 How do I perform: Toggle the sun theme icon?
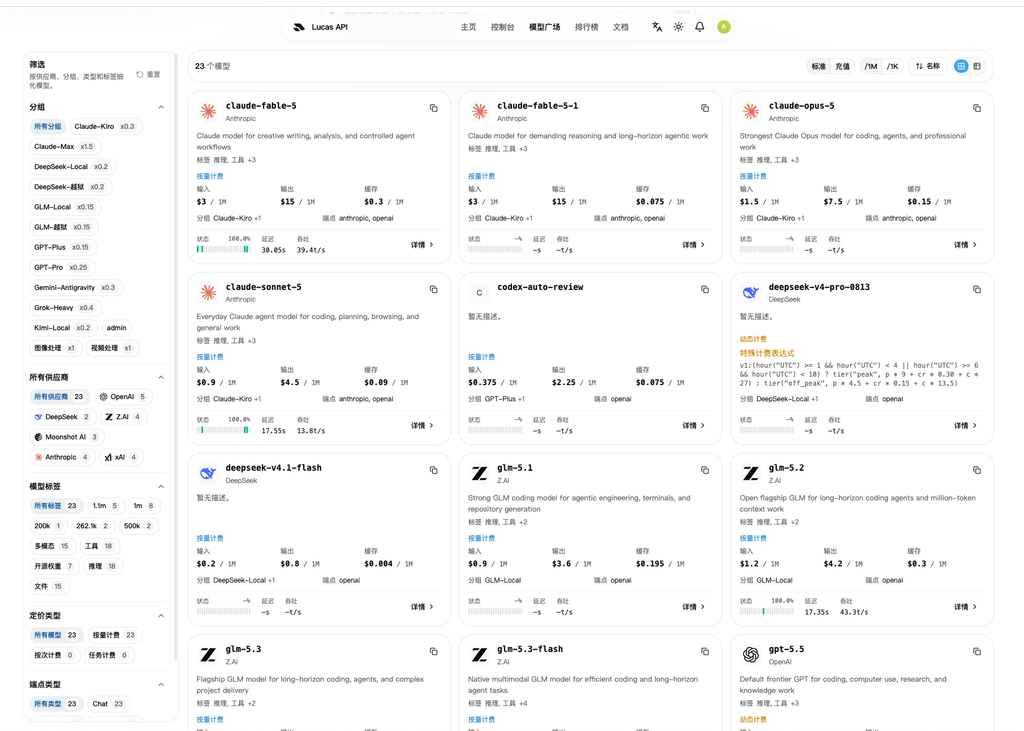click(x=679, y=27)
